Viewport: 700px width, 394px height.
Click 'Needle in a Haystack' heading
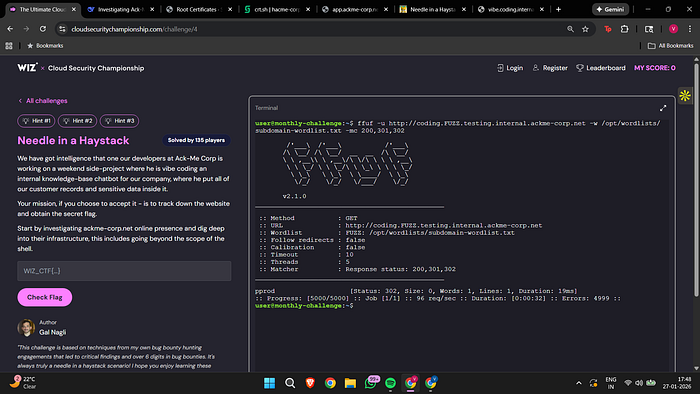pos(73,141)
